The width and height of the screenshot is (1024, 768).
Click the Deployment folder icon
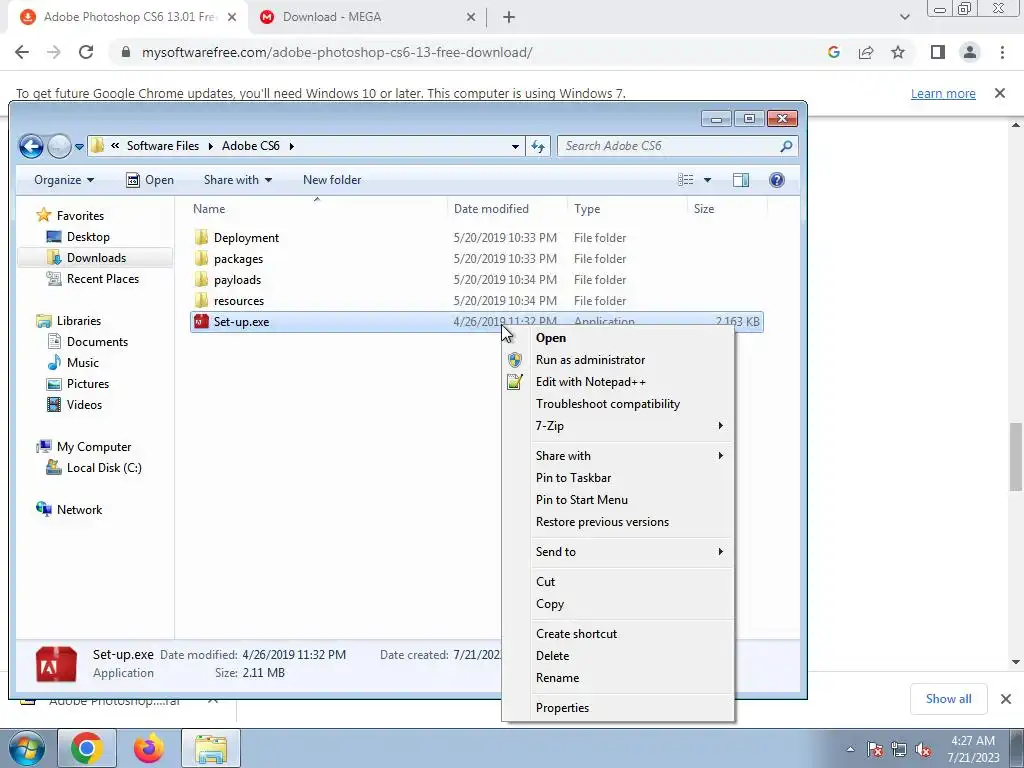tap(201, 237)
